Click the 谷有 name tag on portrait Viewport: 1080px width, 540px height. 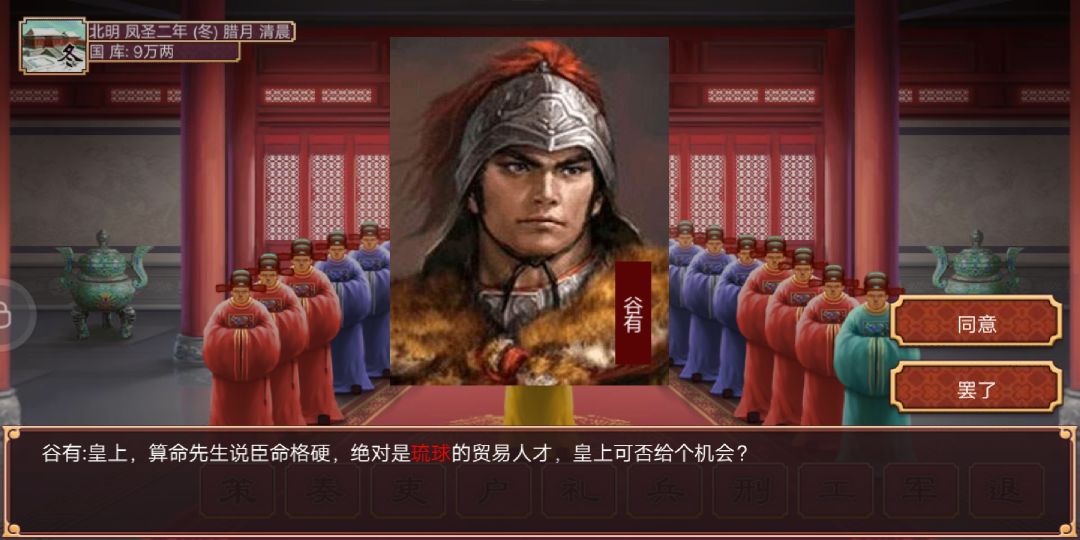[633, 313]
